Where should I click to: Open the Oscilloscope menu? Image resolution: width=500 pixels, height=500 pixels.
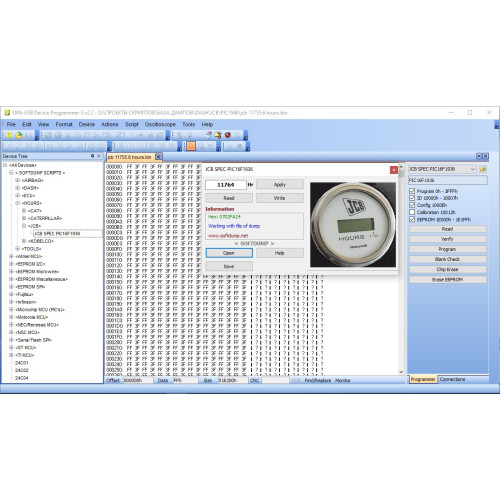[160, 124]
